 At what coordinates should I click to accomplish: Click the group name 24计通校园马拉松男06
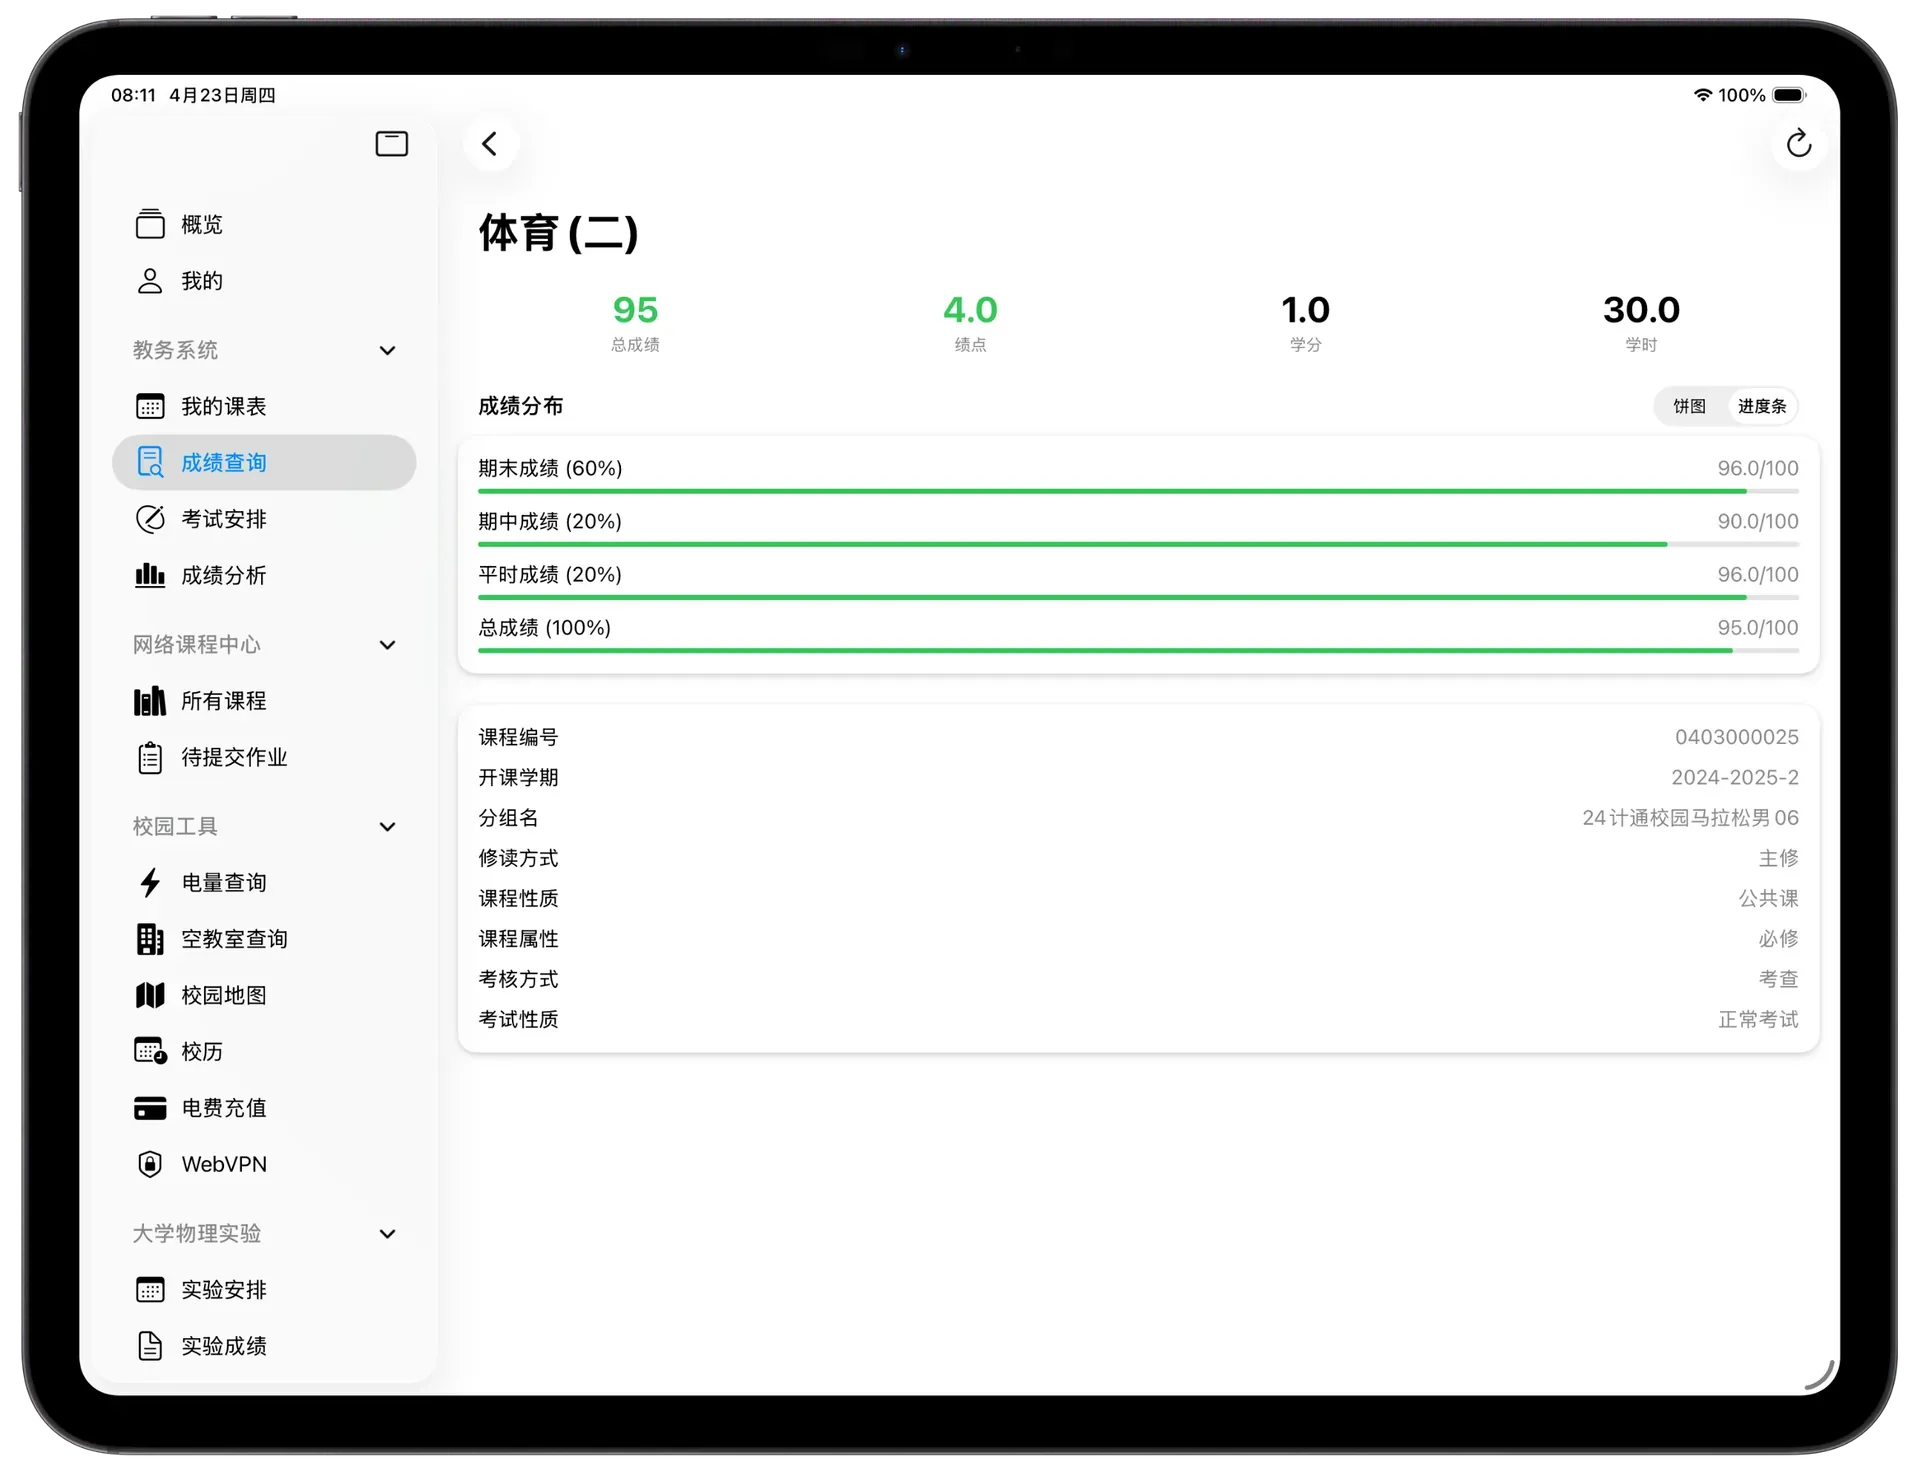1690,818
